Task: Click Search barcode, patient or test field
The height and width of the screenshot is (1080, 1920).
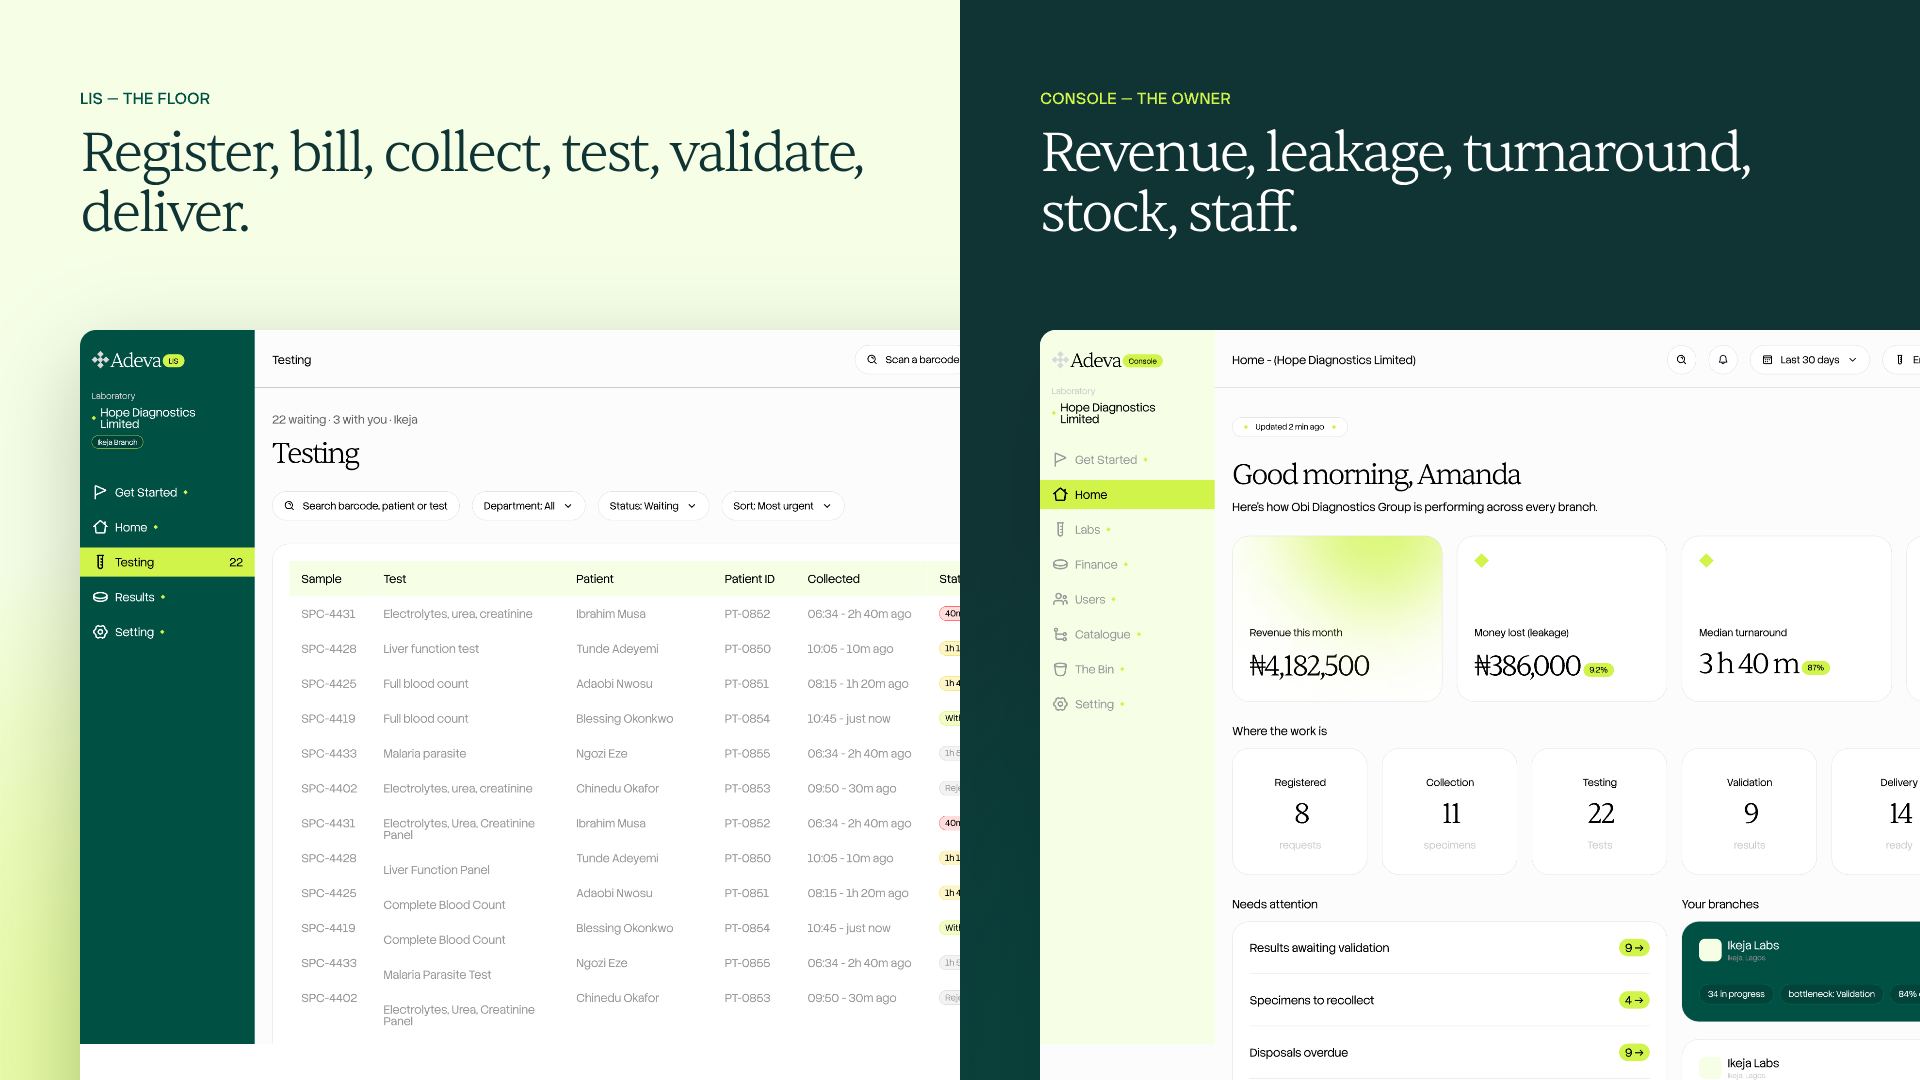Action: pyautogui.click(x=366, y=506)
